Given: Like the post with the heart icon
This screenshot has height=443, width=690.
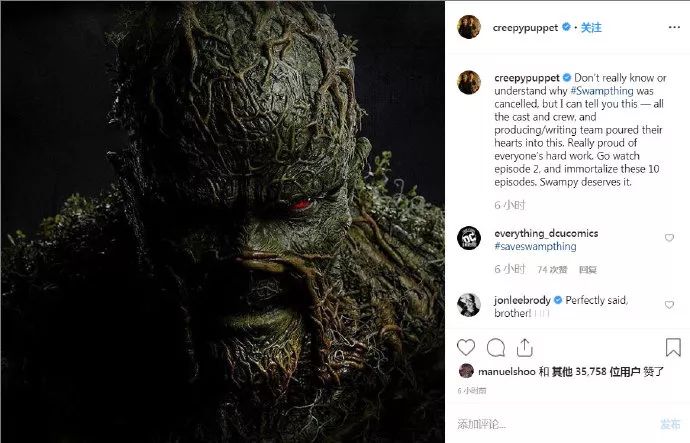Looking at the screenshot, I should tap(466, 348).
